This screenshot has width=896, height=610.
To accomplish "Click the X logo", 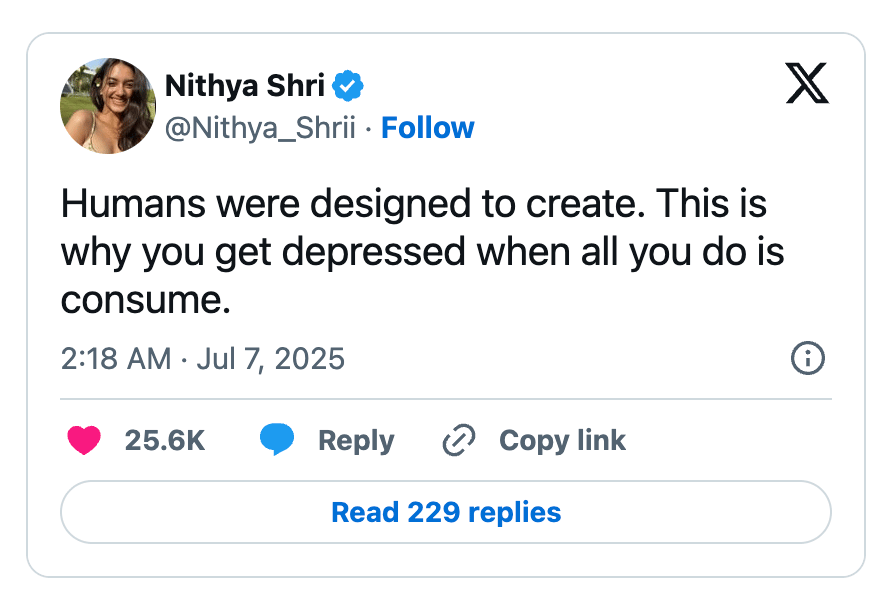I will point(807,87).
